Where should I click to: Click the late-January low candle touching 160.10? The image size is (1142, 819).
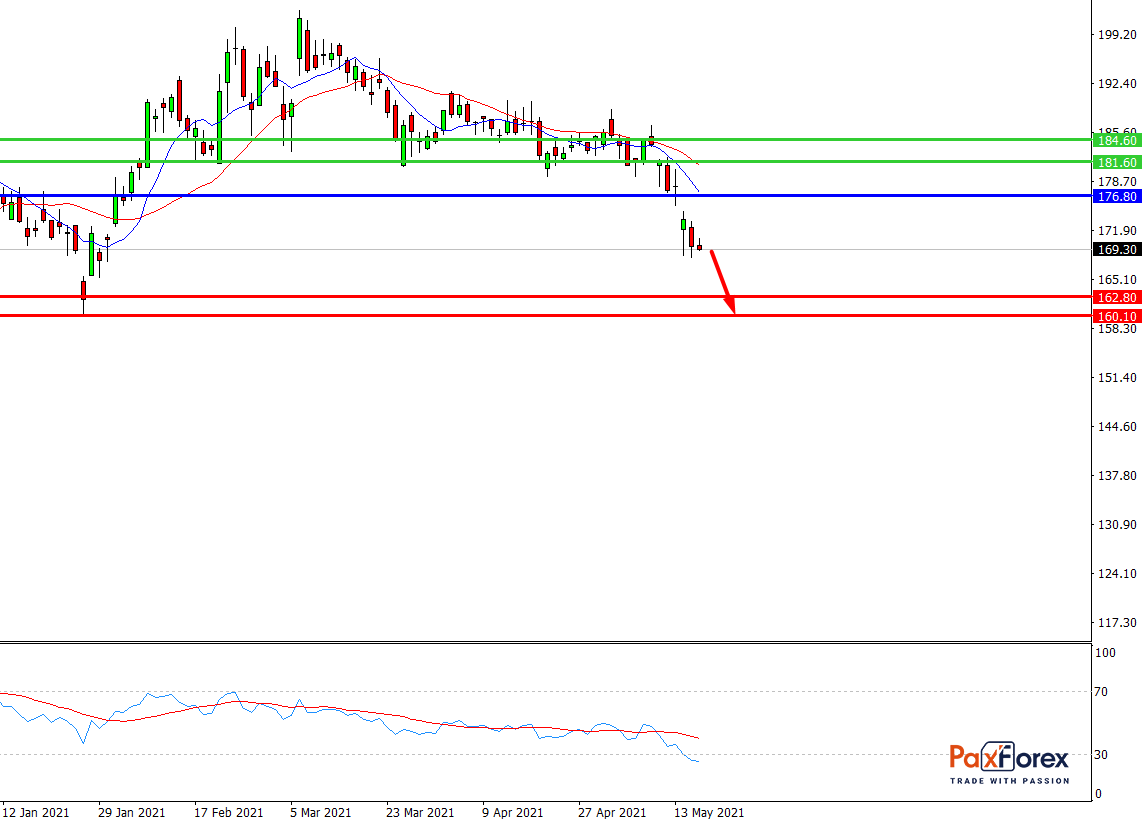click(84, 290)
